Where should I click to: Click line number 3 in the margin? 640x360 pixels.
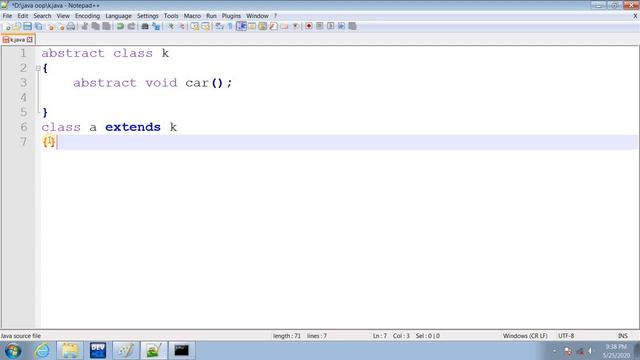click(23, 83)
